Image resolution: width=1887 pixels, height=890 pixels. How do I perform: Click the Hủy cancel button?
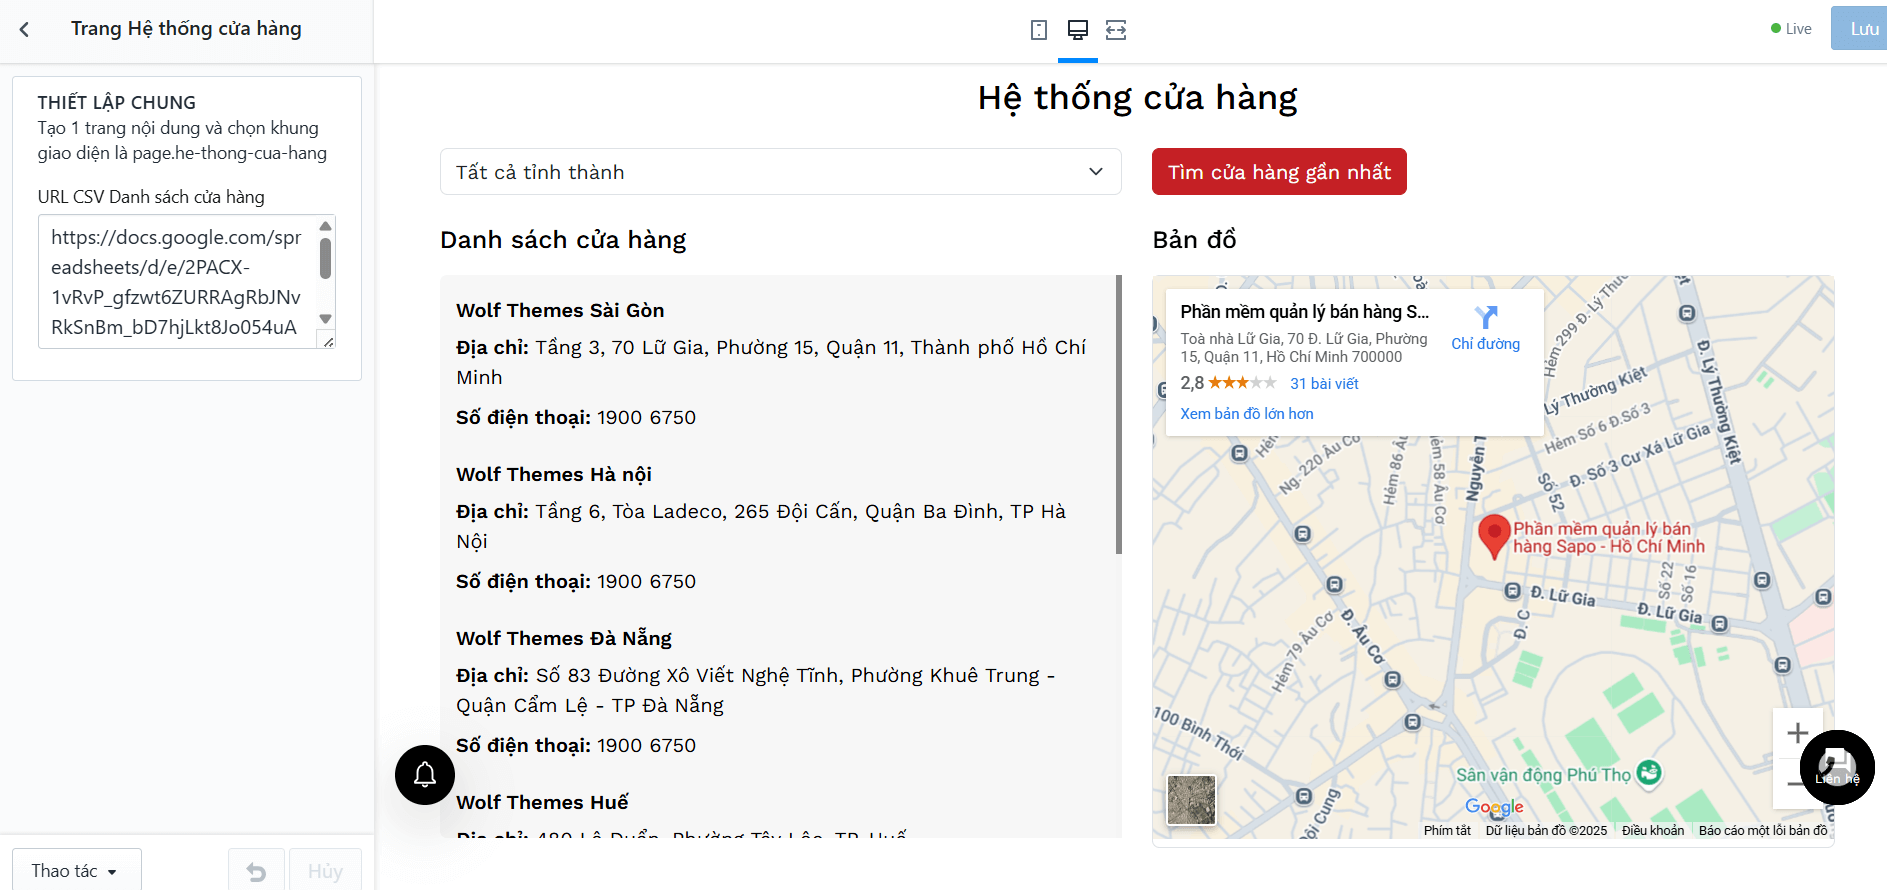pyautogui.click(x=325, y=871)
